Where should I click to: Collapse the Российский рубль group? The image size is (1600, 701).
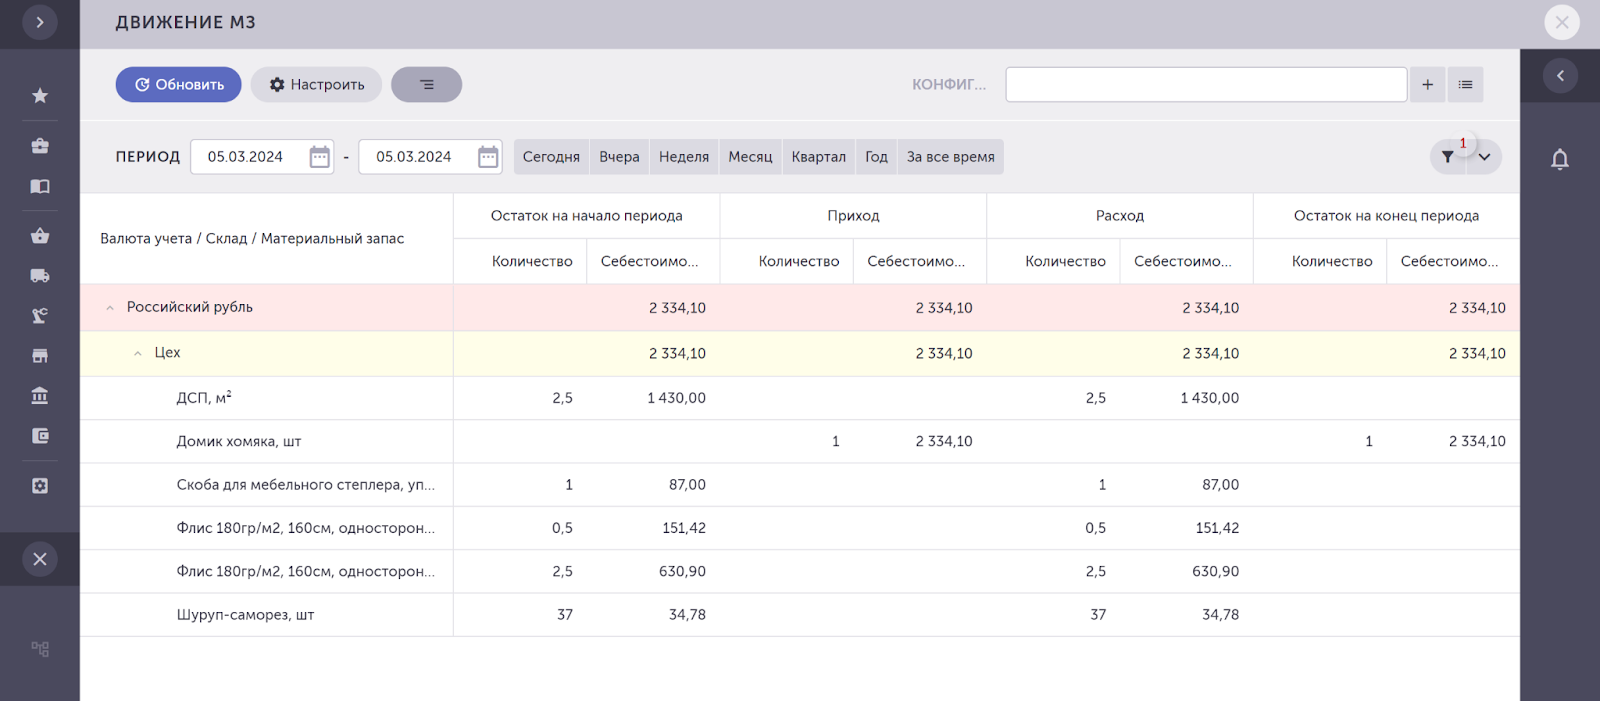click(110, 308)
